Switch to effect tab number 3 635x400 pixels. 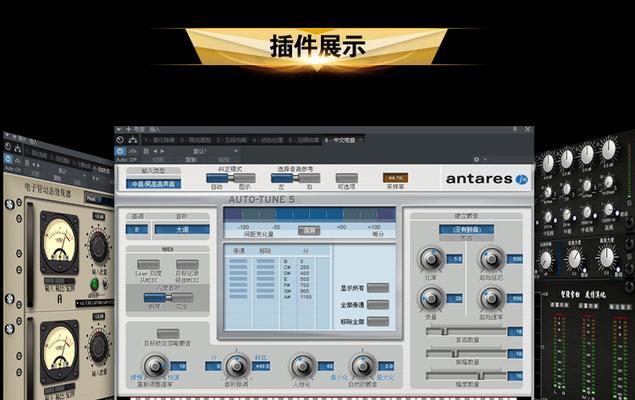pos(232,140)
